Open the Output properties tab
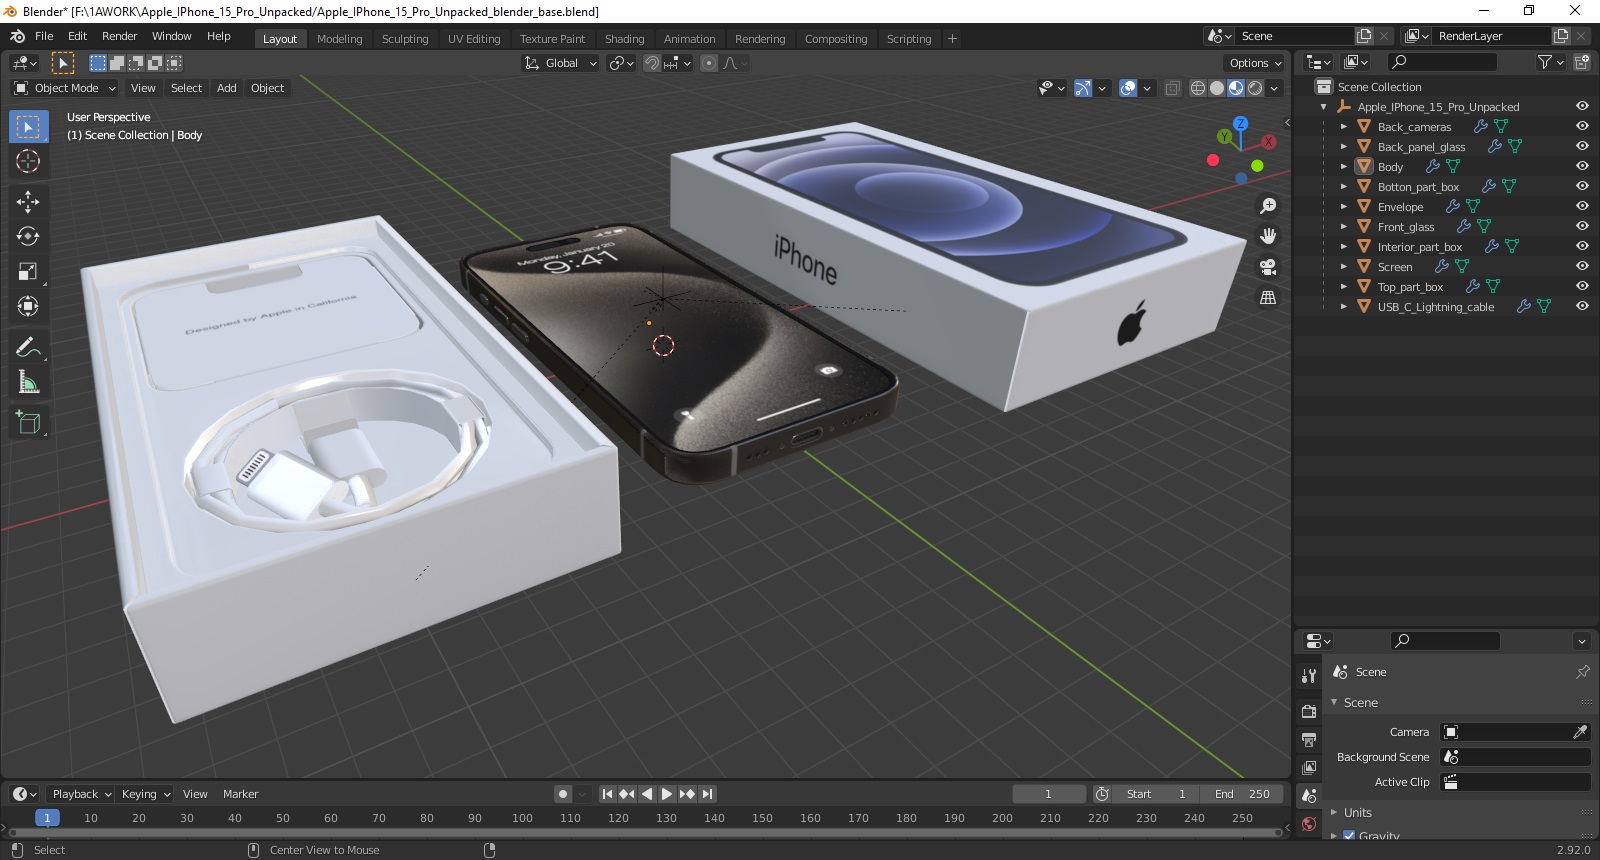Image resolution: width=1600 pixels, height=860 pixels. pyautogui.click(x=1309, y=740)
